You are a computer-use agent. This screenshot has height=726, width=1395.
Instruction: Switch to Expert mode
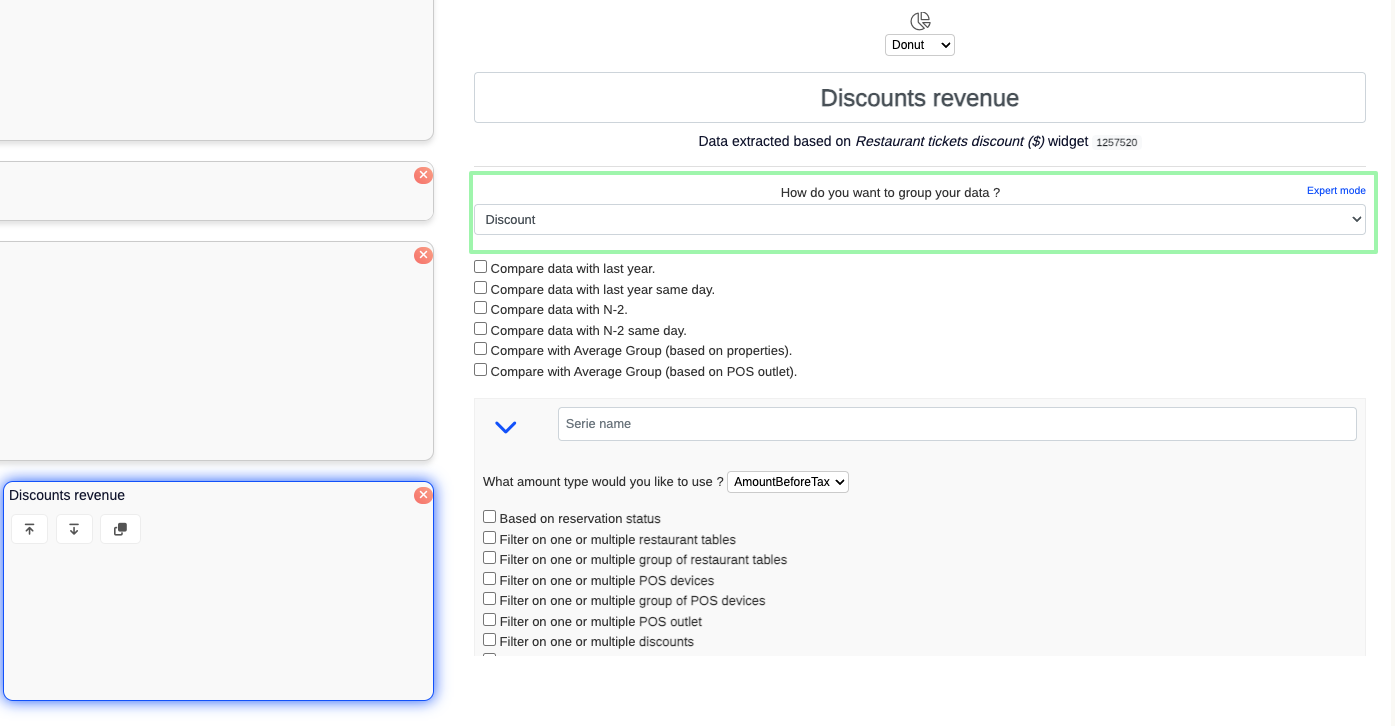1335,190
